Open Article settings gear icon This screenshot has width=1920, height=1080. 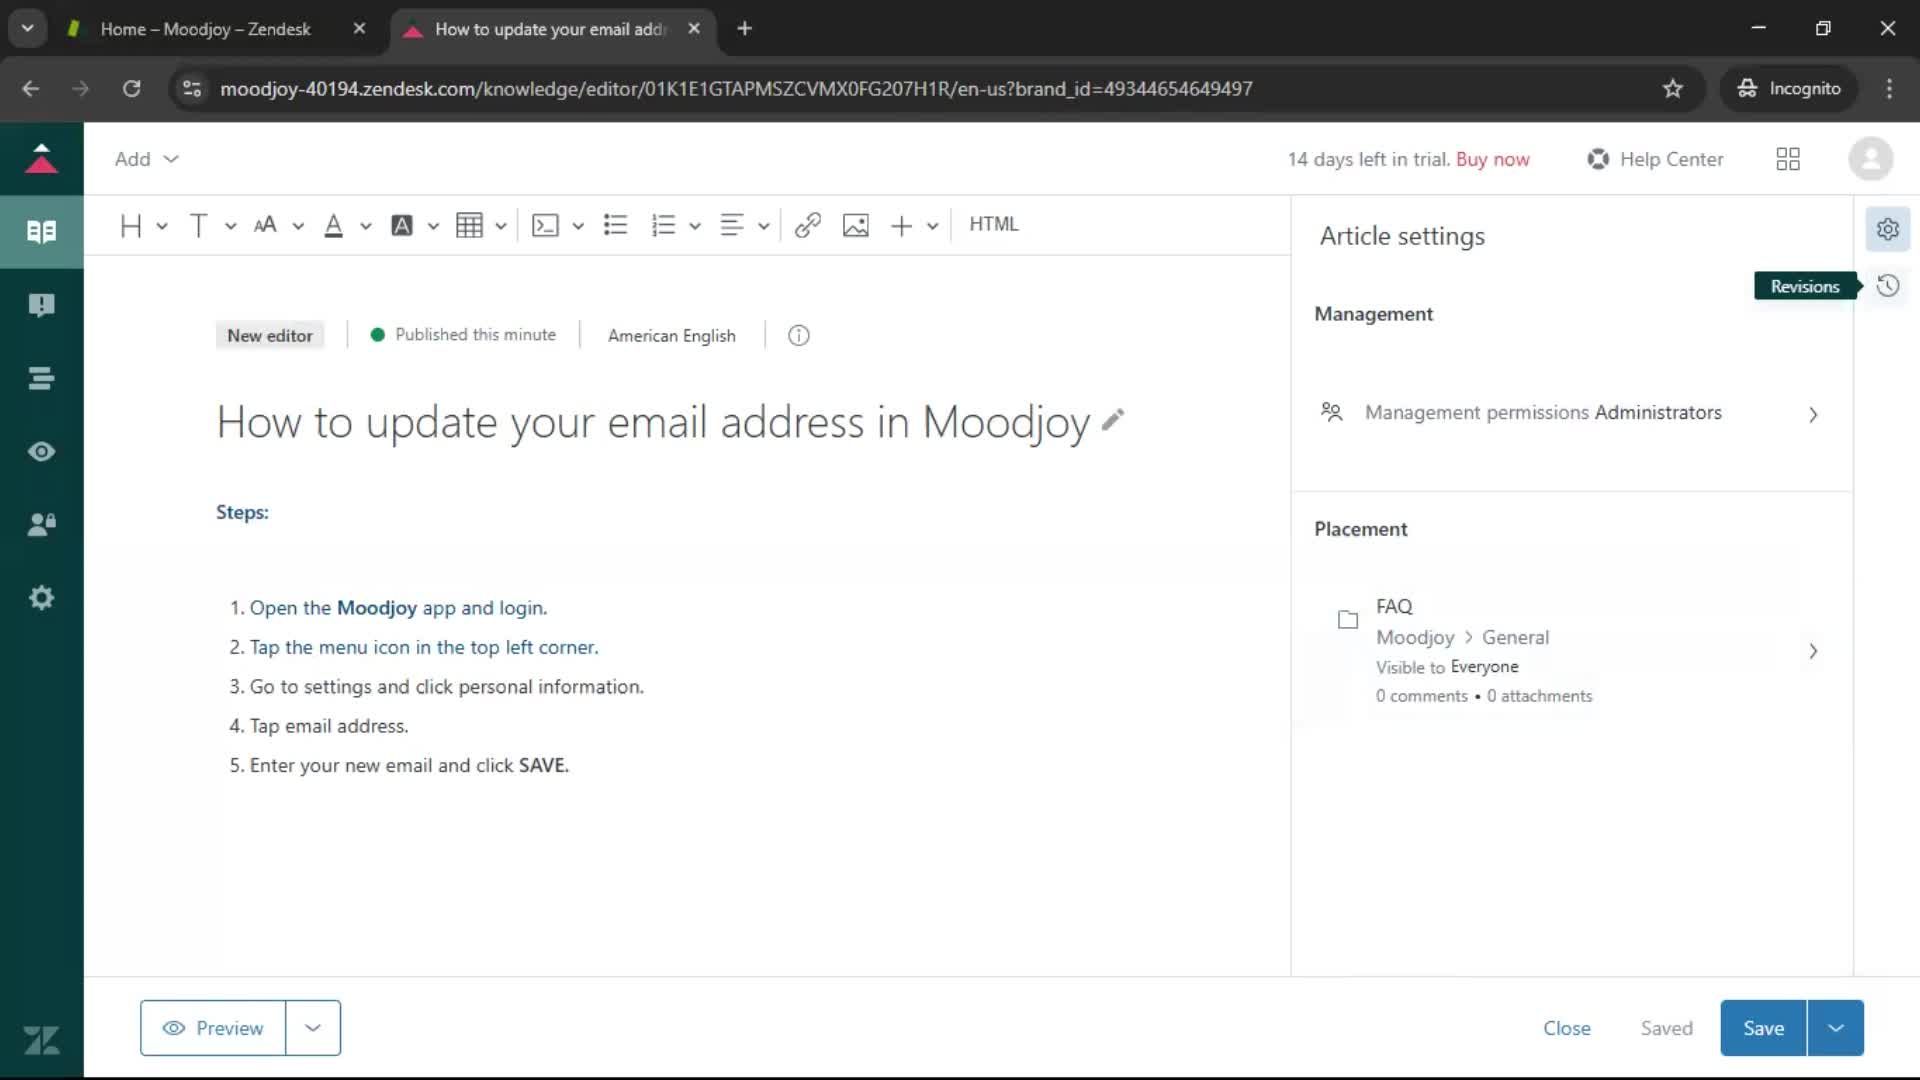pyautogui.click(x=1888, y=229)
